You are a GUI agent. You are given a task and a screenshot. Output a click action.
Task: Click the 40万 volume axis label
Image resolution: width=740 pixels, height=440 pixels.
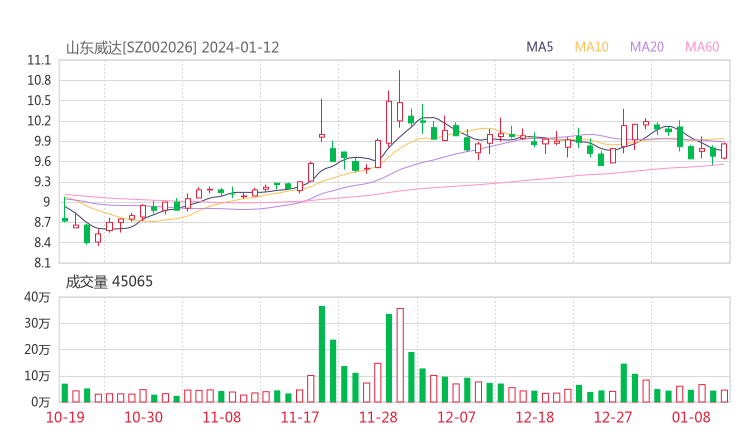click(37, 297)
